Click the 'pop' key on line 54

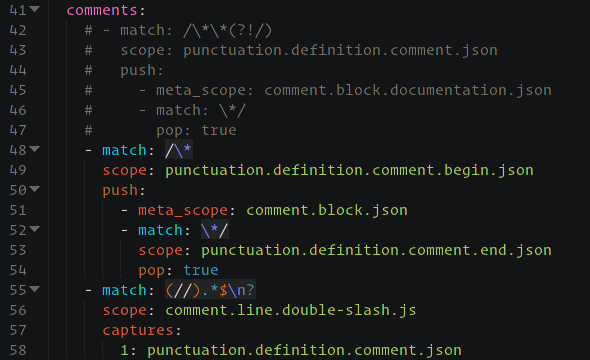(151, 271)
